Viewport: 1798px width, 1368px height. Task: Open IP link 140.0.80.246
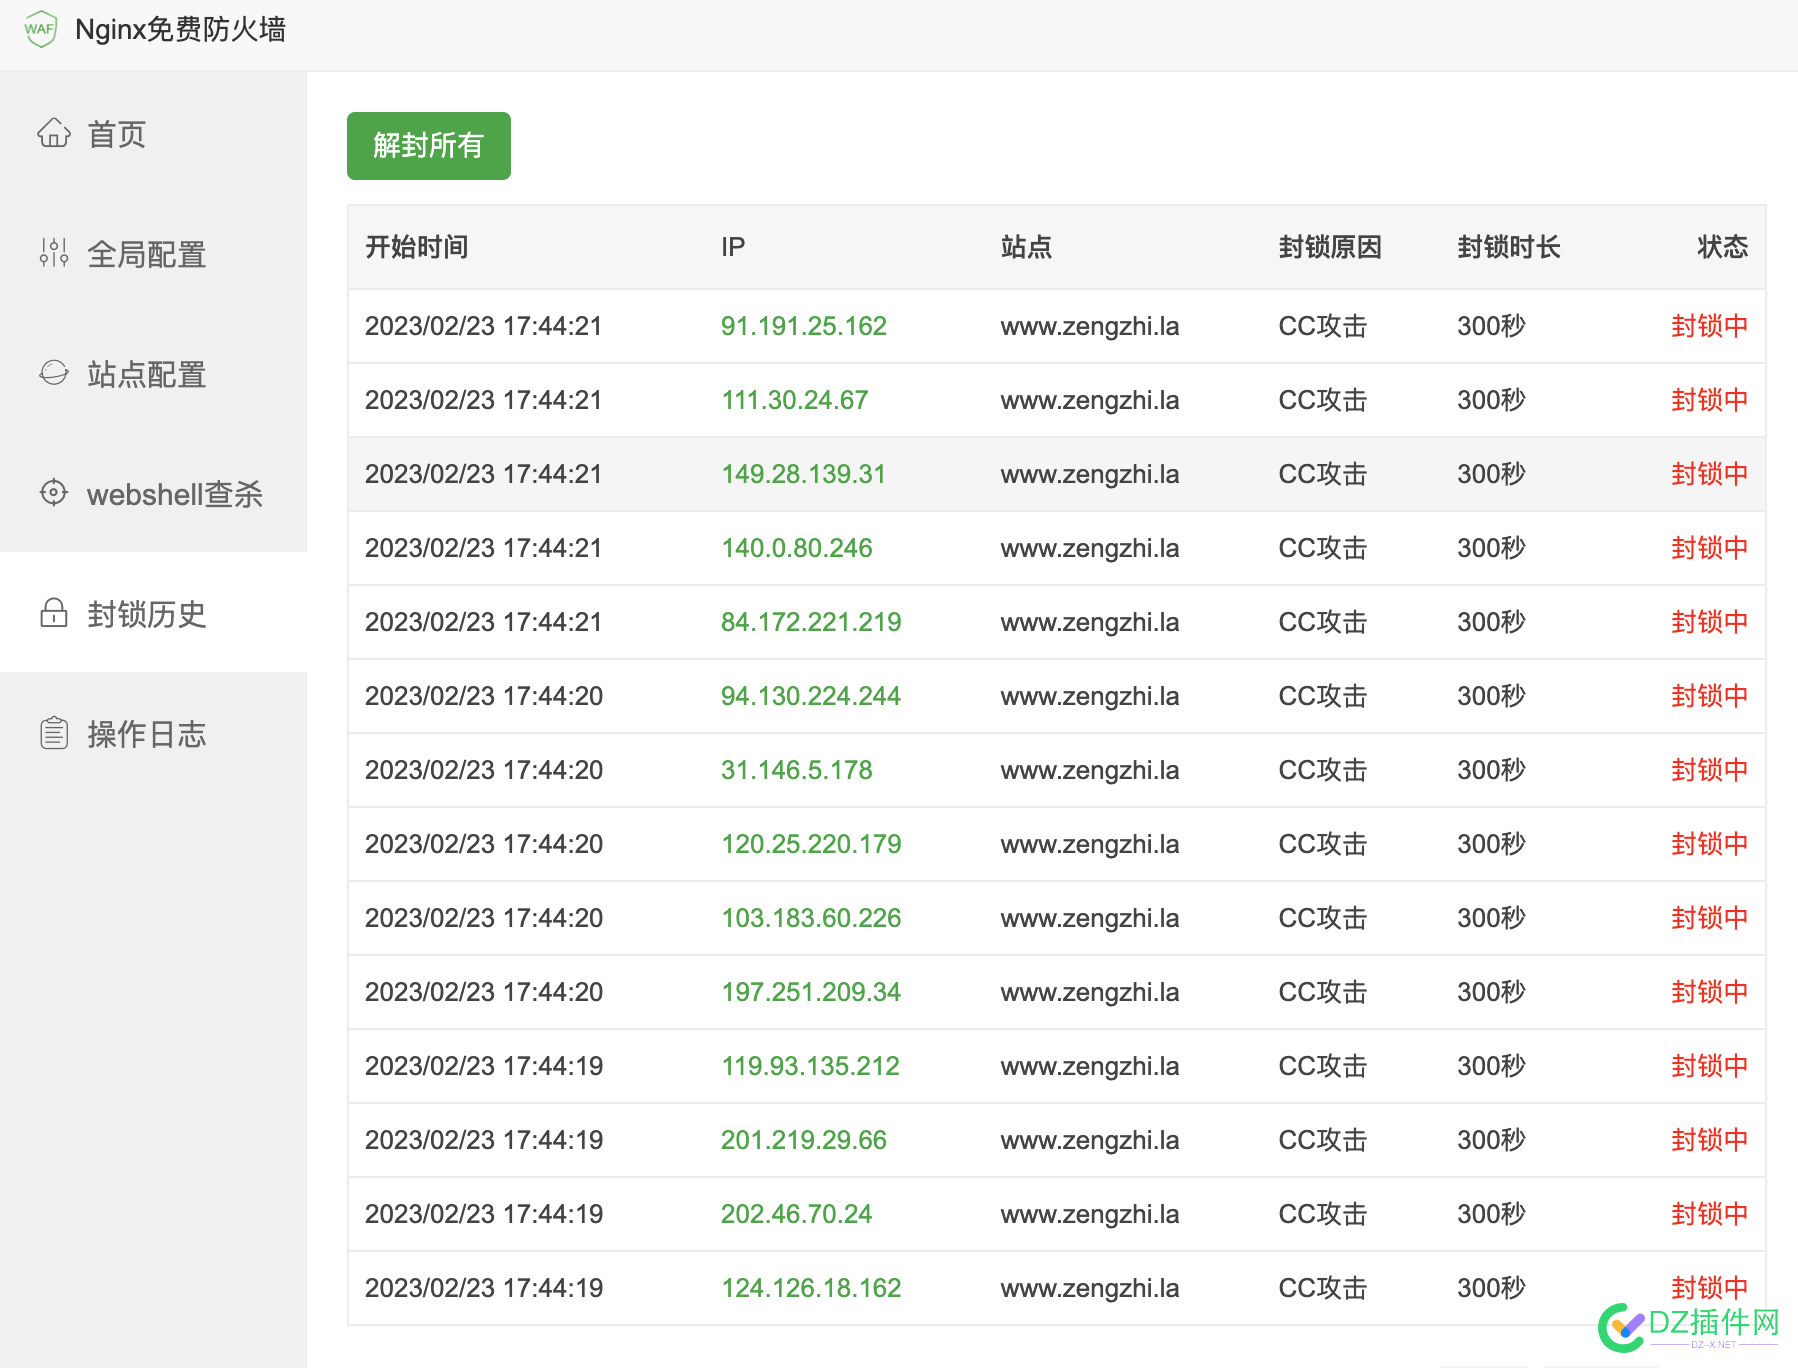click(797, 548)
